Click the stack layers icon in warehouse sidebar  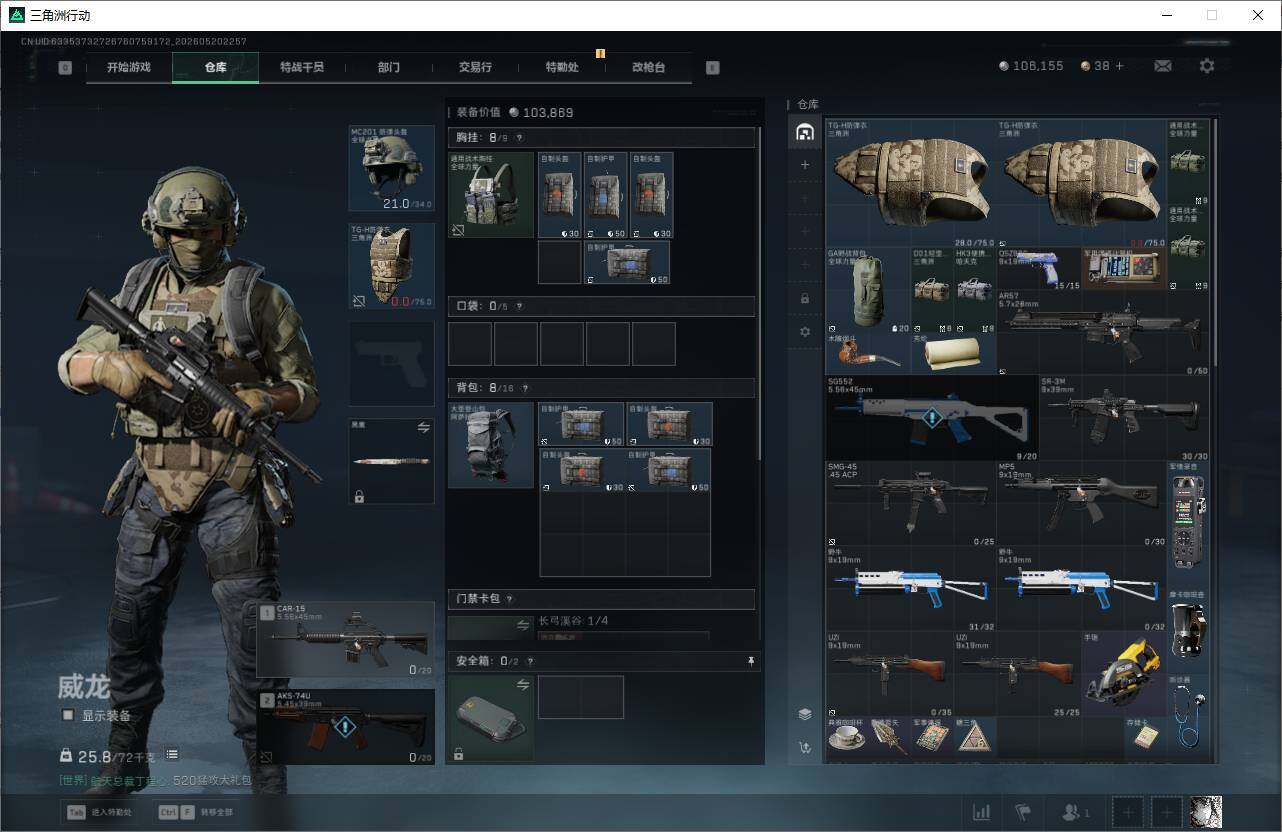coord(805,714)
